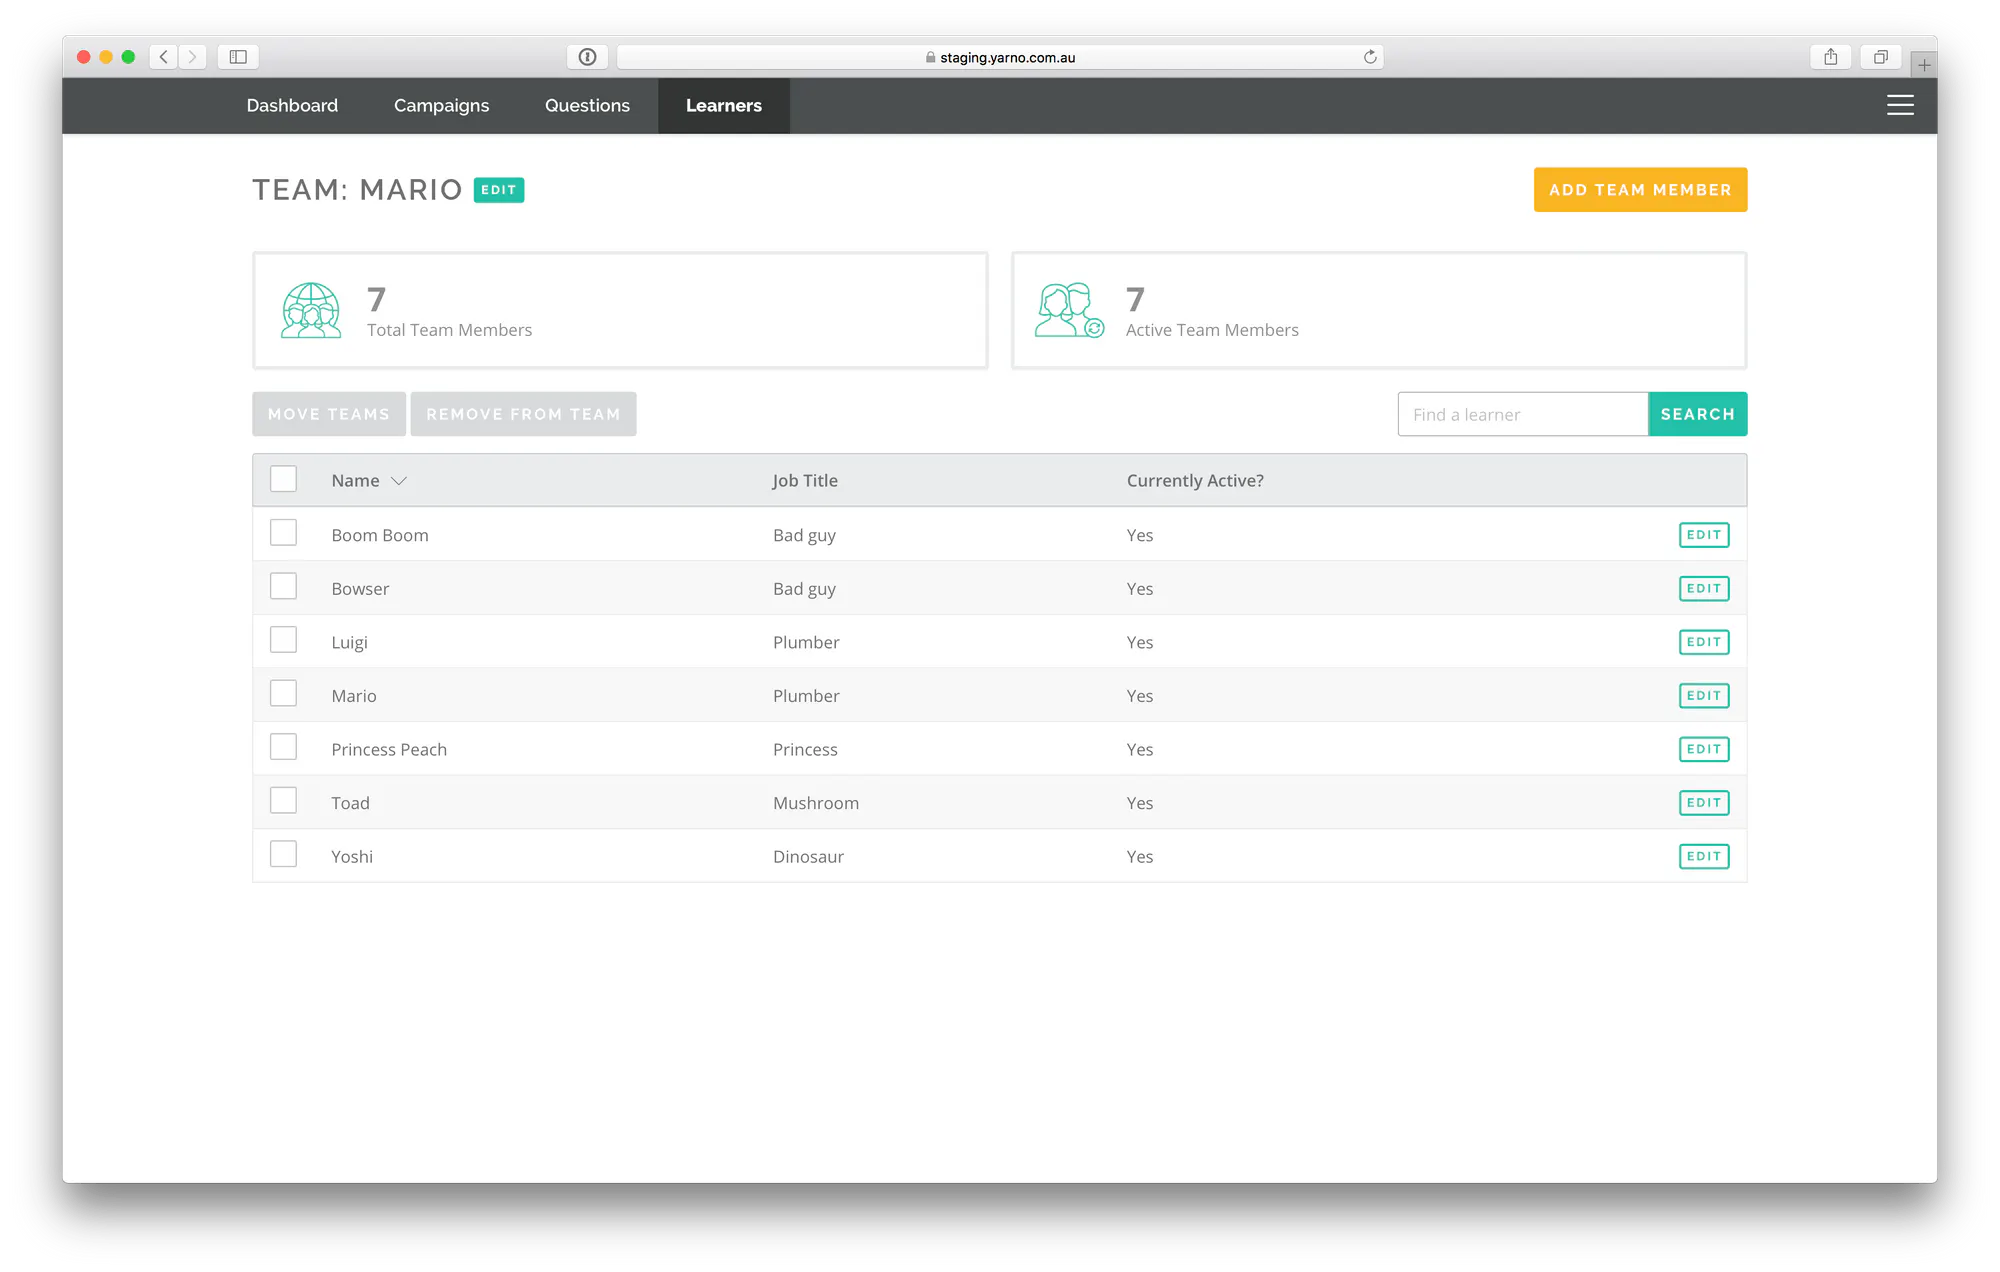2000x1272 pixels.
Task: Click the teal Search button
Action: (x=1697, y=414)
